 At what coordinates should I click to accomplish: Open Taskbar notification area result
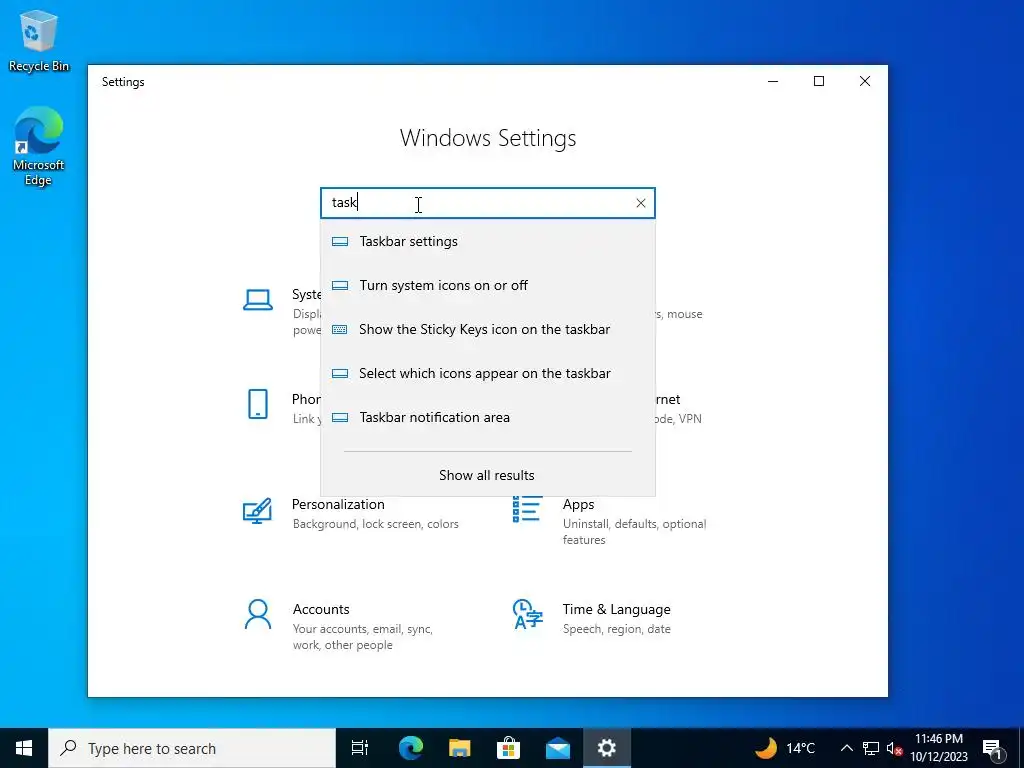tap(487, 417)
